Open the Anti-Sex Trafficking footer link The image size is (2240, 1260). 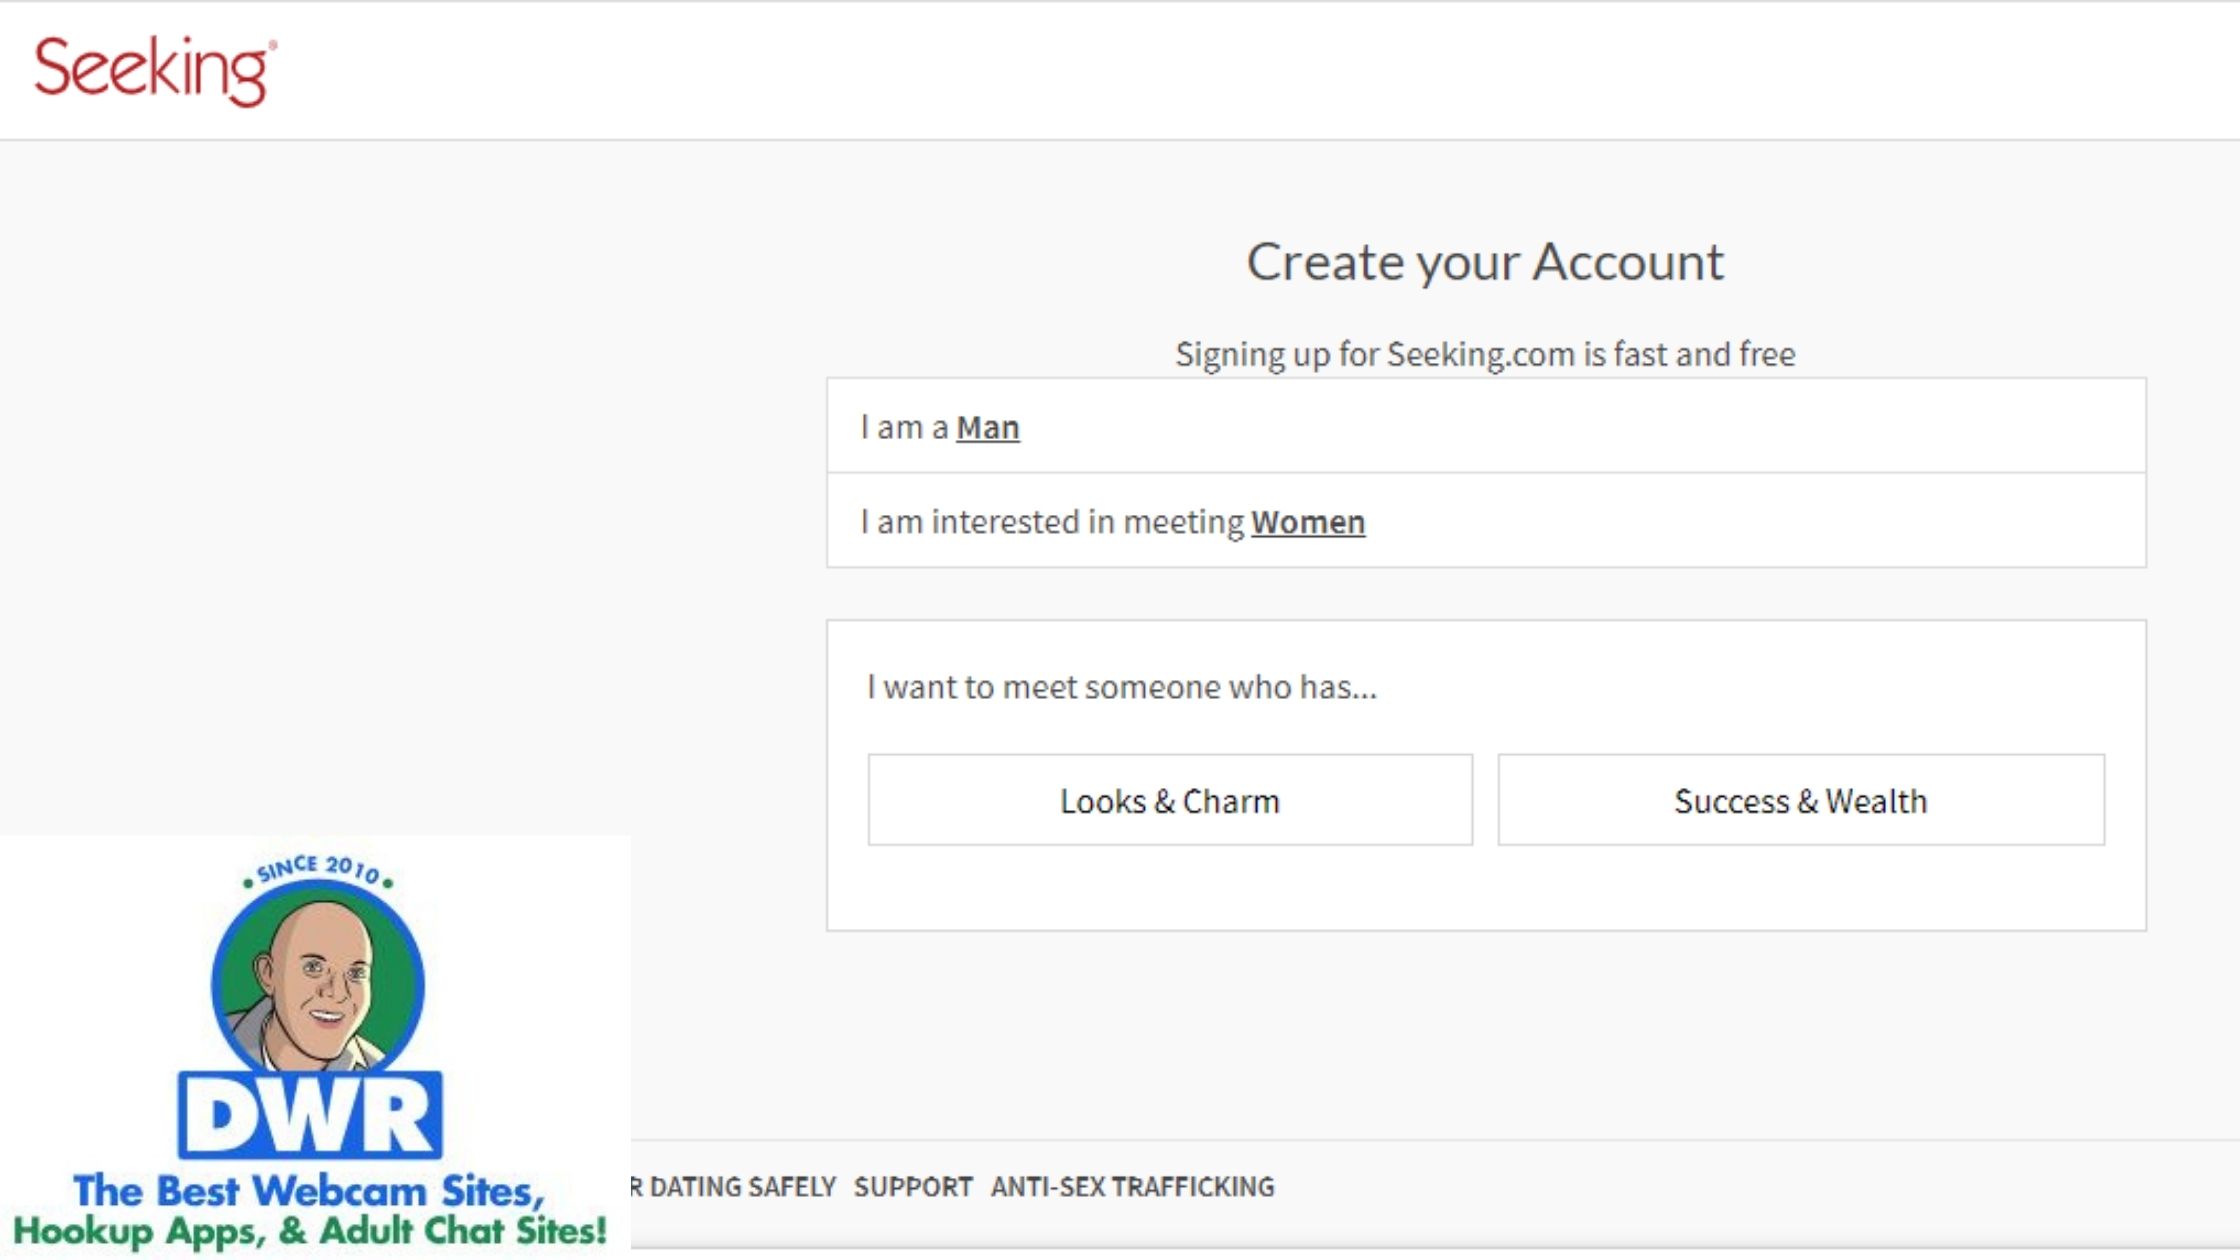[1132, 1187]
